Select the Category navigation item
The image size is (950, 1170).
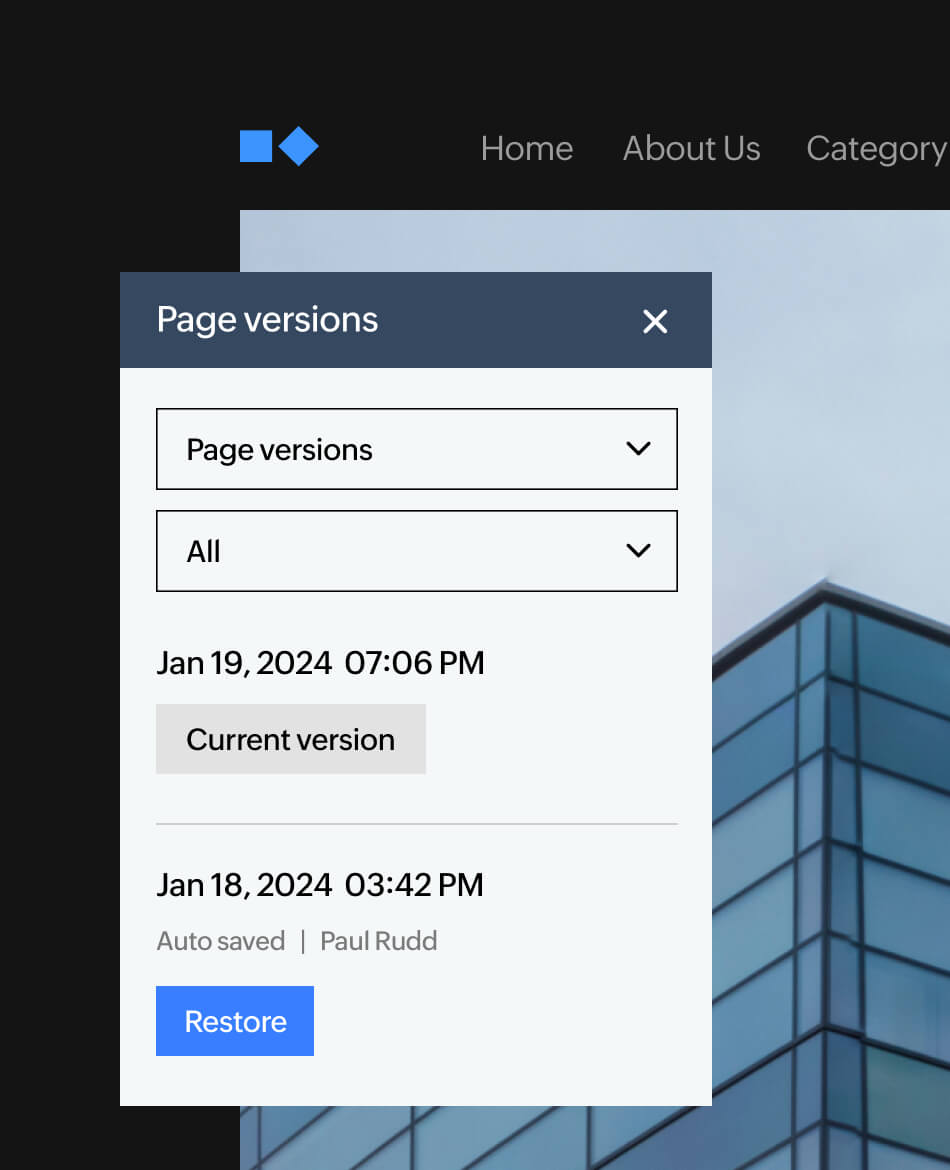coord(876,148)
